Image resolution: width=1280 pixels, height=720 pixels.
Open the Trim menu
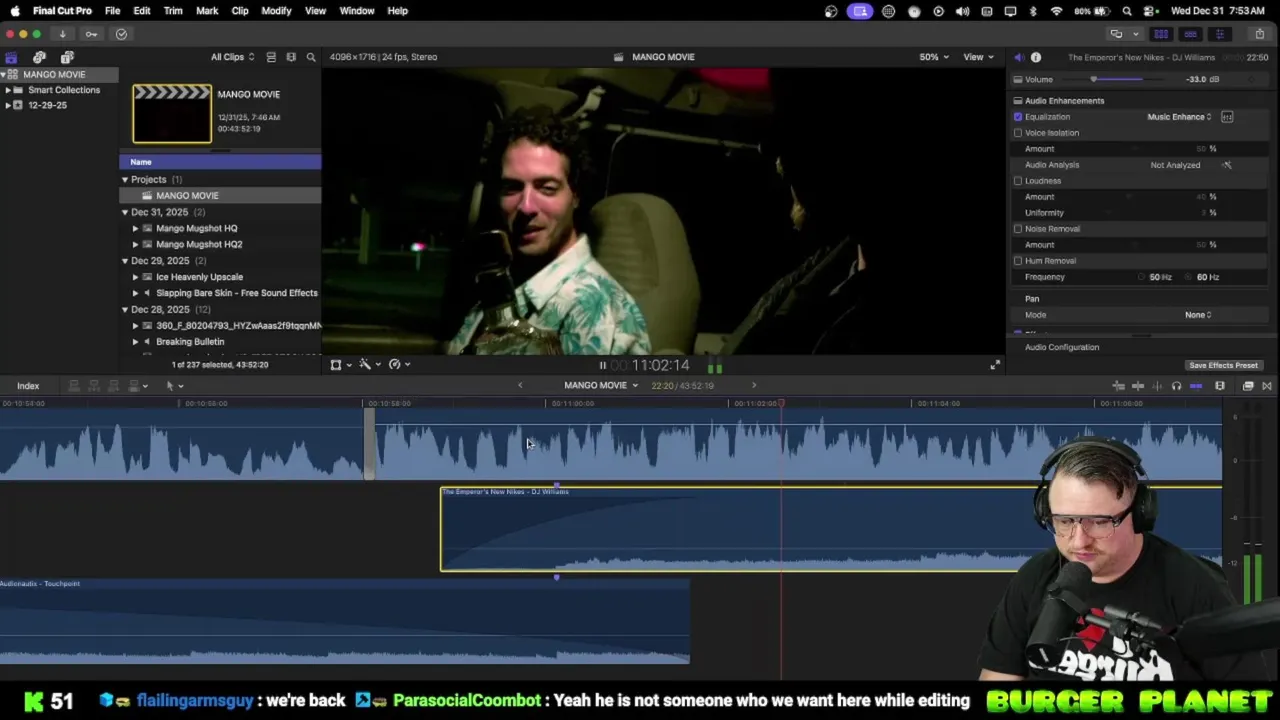coord(173,11)
